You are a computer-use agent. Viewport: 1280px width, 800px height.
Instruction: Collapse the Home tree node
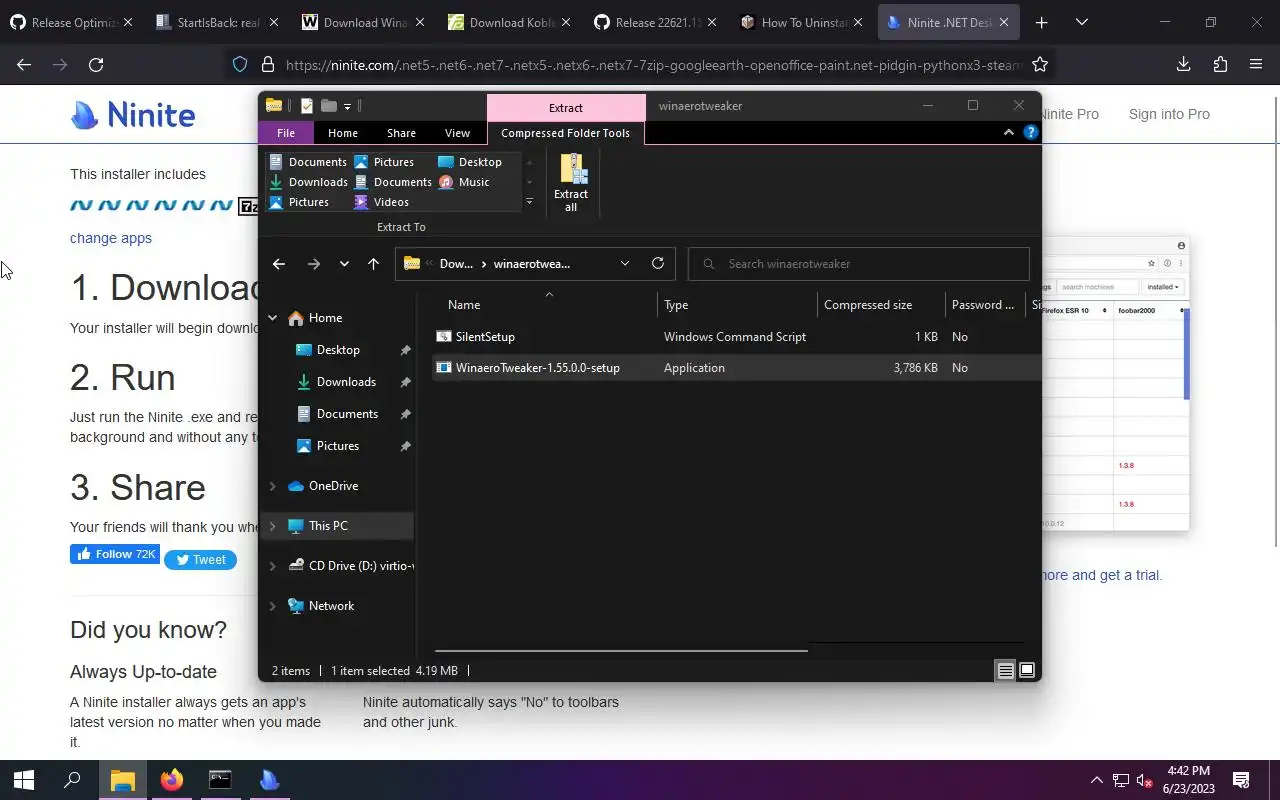[272, 318]
